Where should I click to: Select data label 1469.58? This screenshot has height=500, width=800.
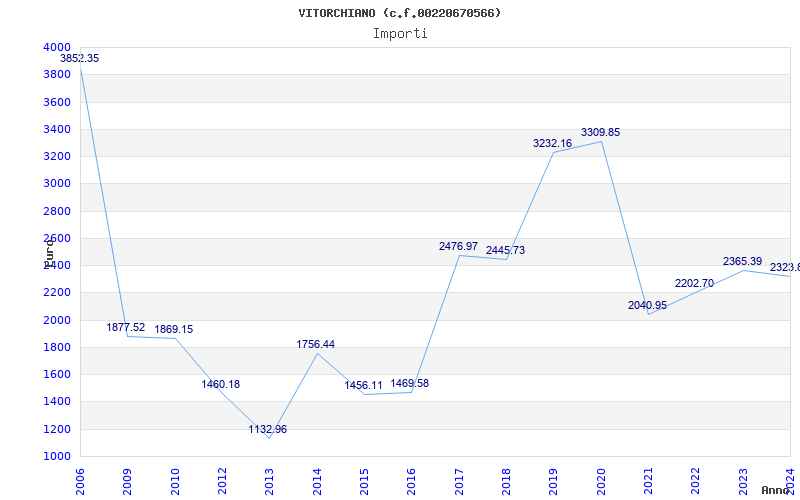410,383
